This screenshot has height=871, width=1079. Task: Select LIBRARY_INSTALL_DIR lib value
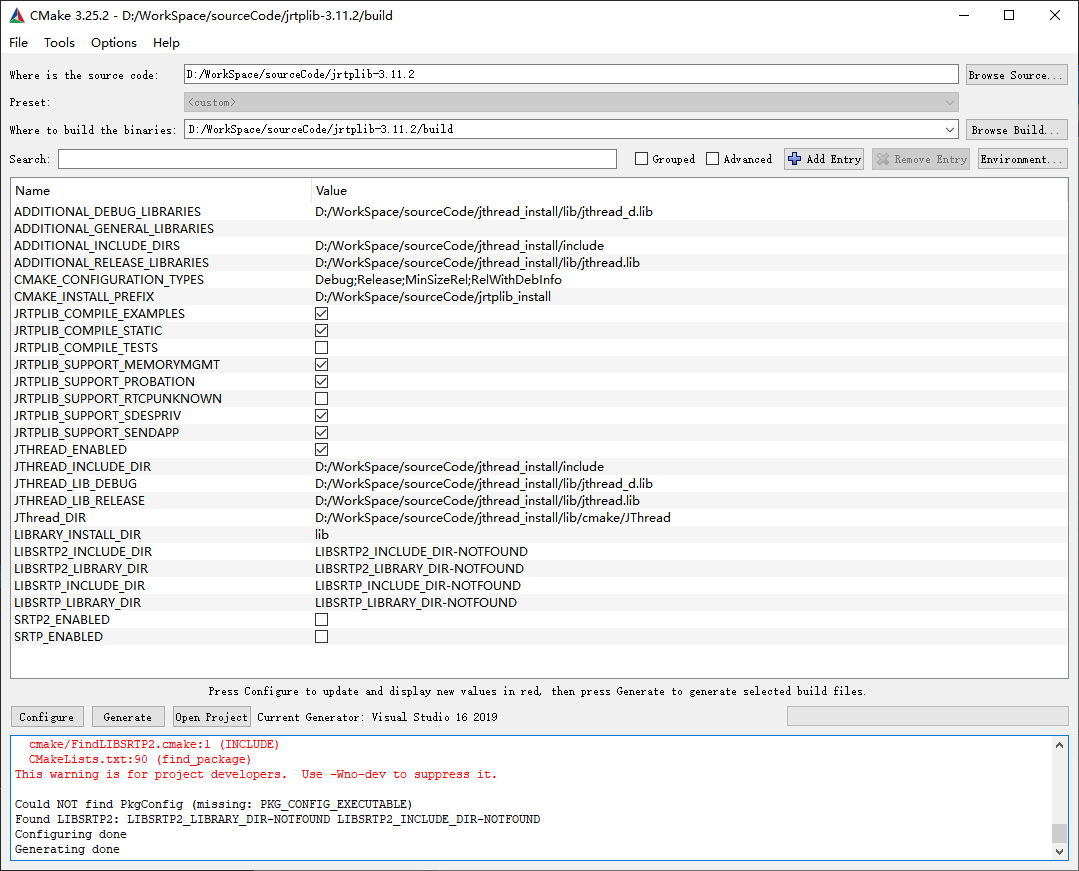(x=322, y=535)
